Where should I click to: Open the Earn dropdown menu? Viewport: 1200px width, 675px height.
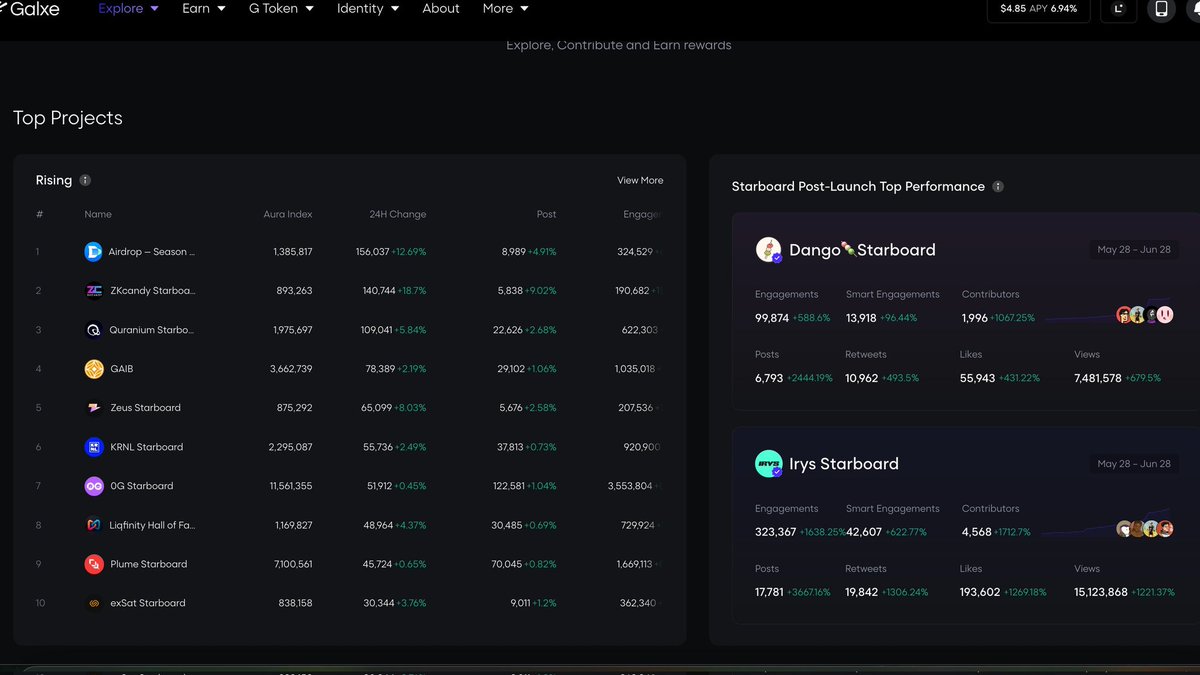(204, 8)
